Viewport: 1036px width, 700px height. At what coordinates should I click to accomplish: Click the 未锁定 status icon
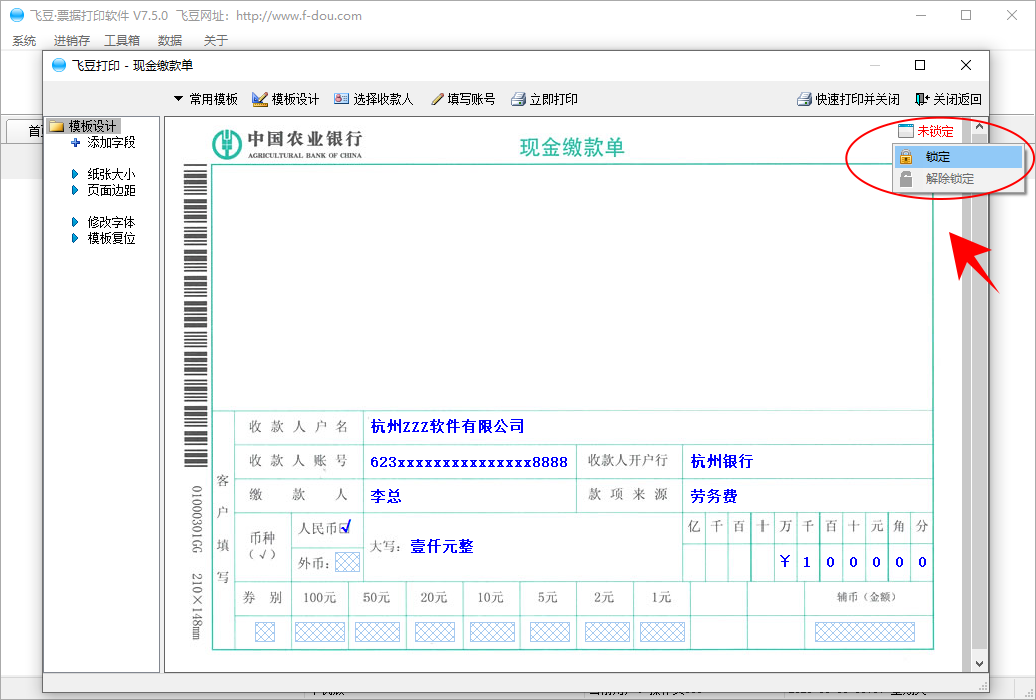(906, 131)
